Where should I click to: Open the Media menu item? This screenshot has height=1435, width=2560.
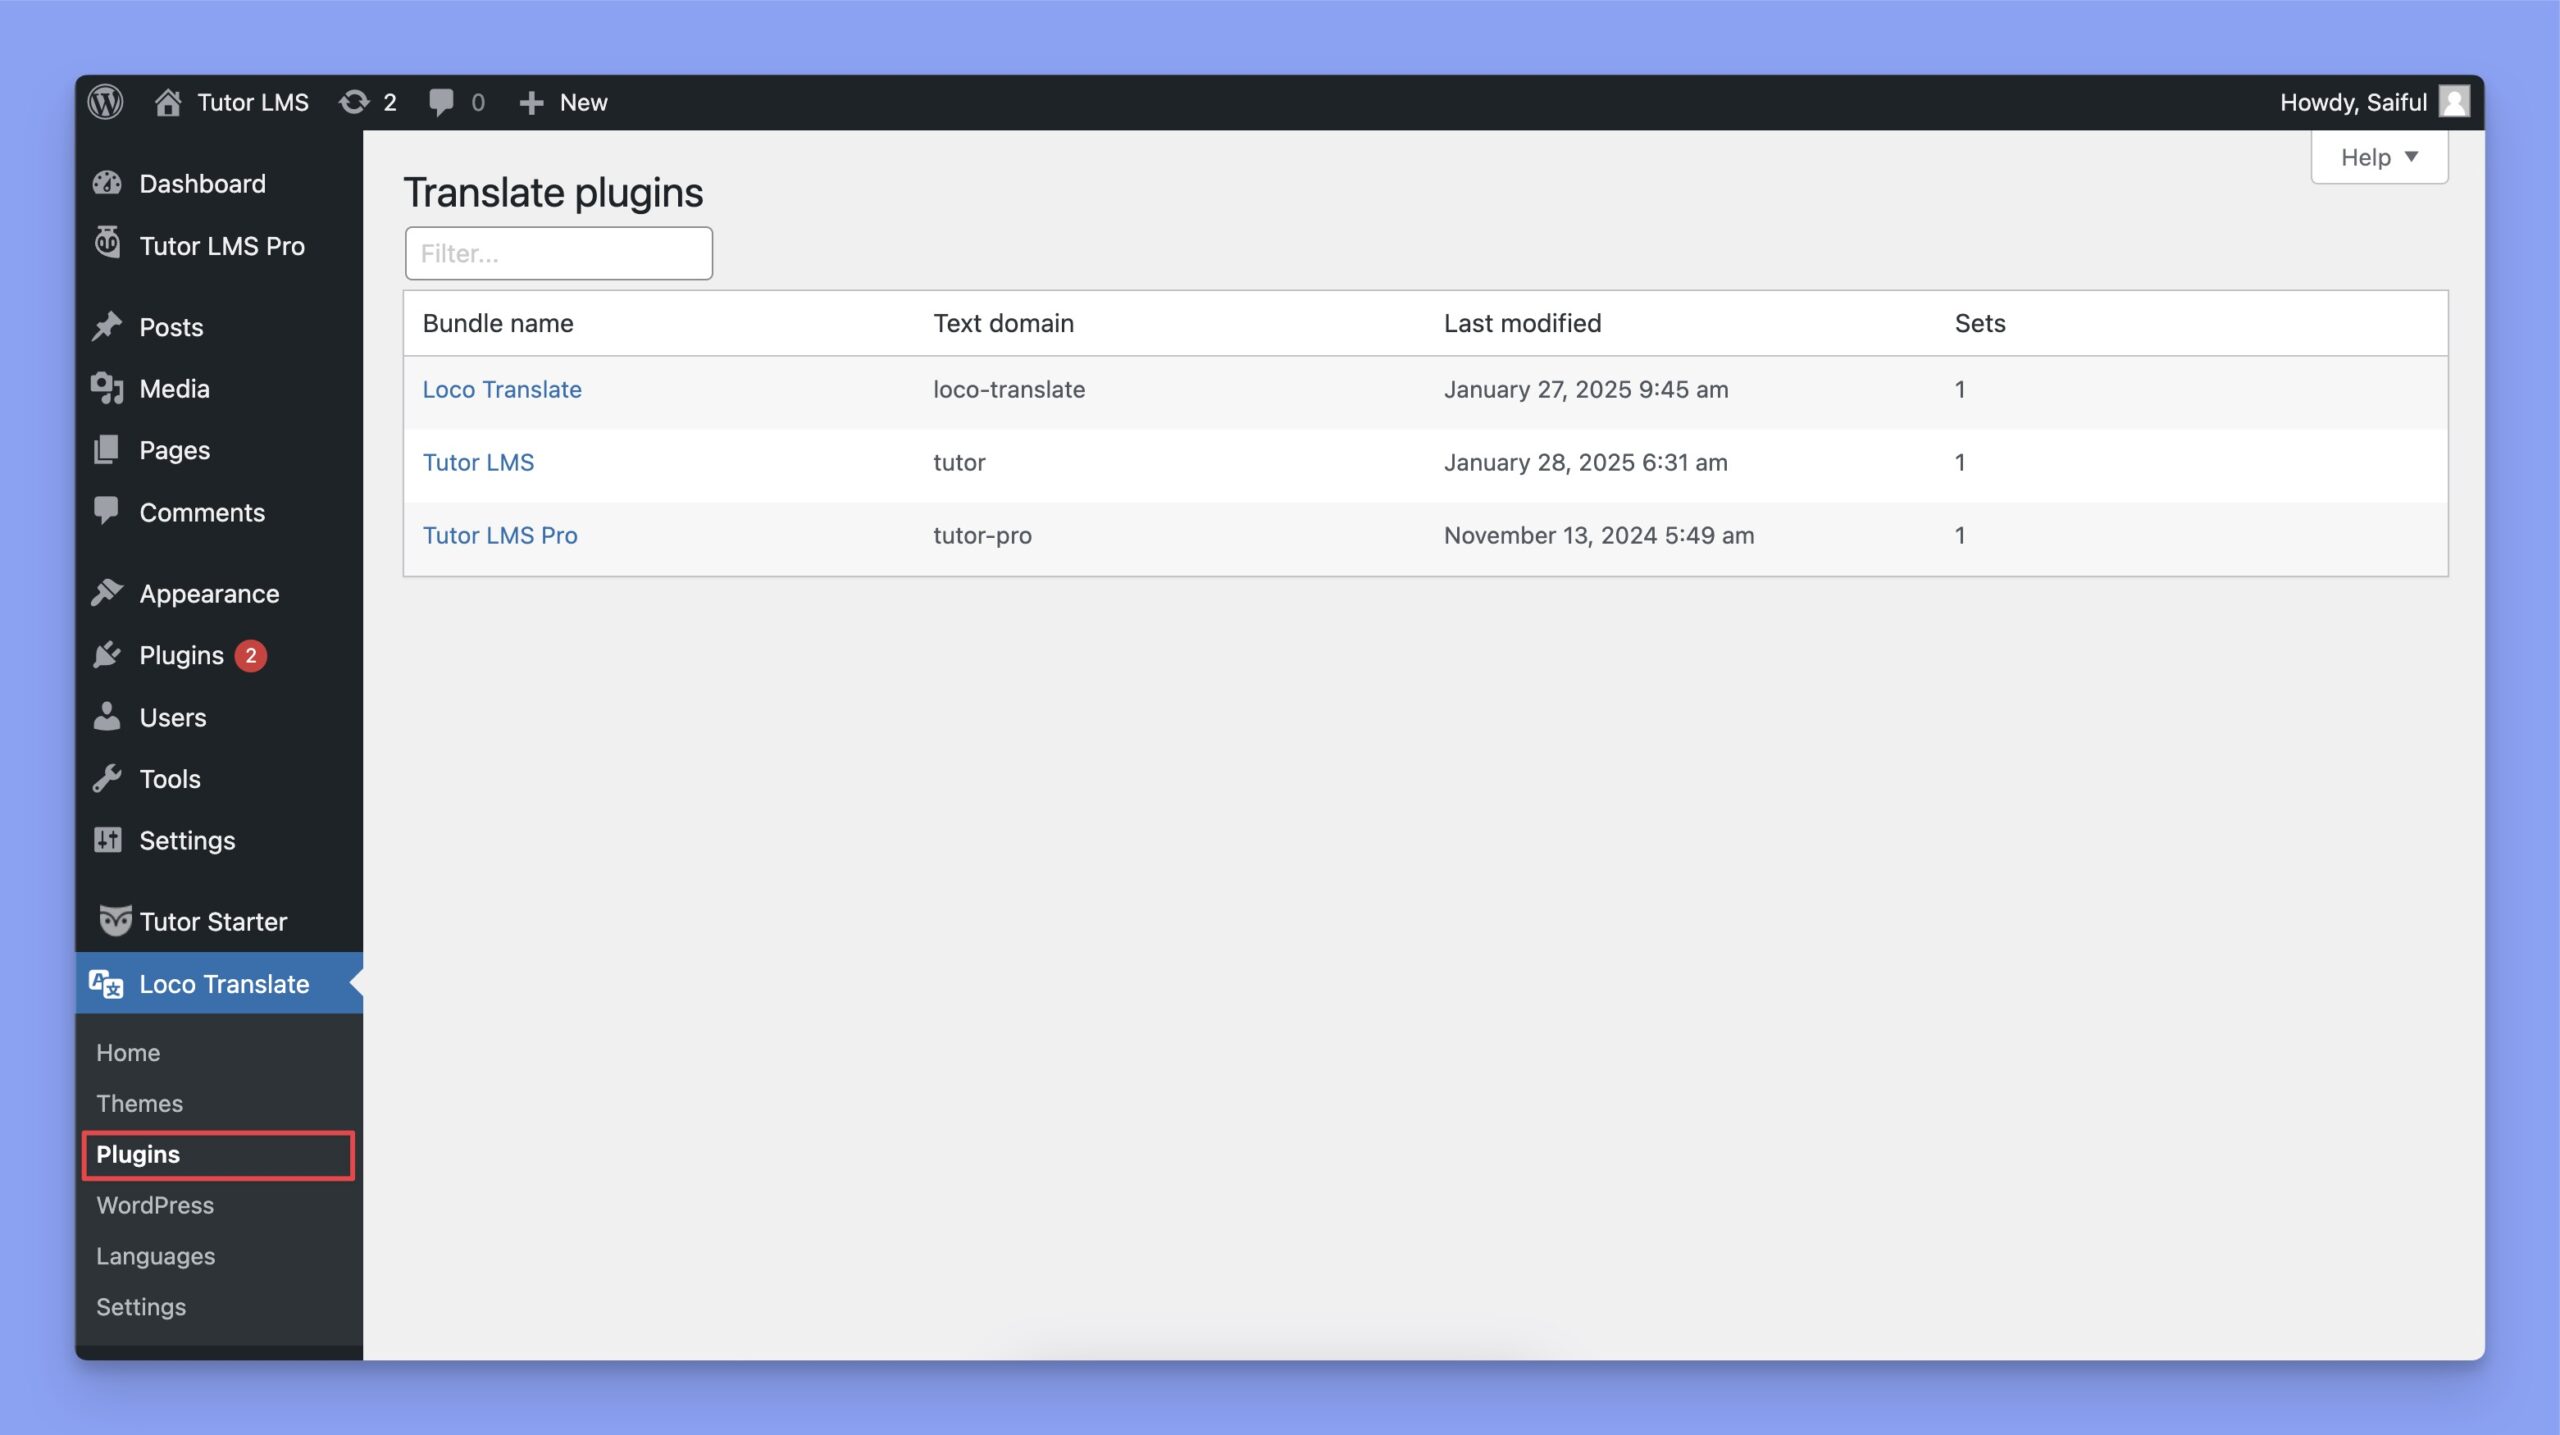tap(175, 389)
